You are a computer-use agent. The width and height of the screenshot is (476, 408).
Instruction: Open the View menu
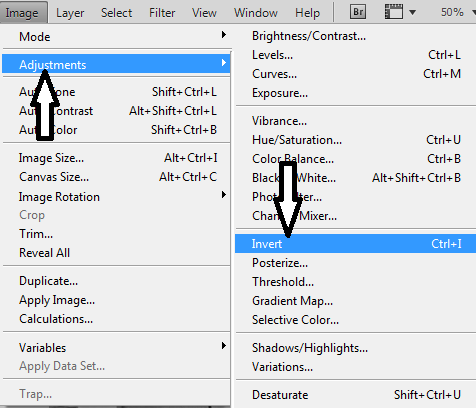[x=204, y=13]
